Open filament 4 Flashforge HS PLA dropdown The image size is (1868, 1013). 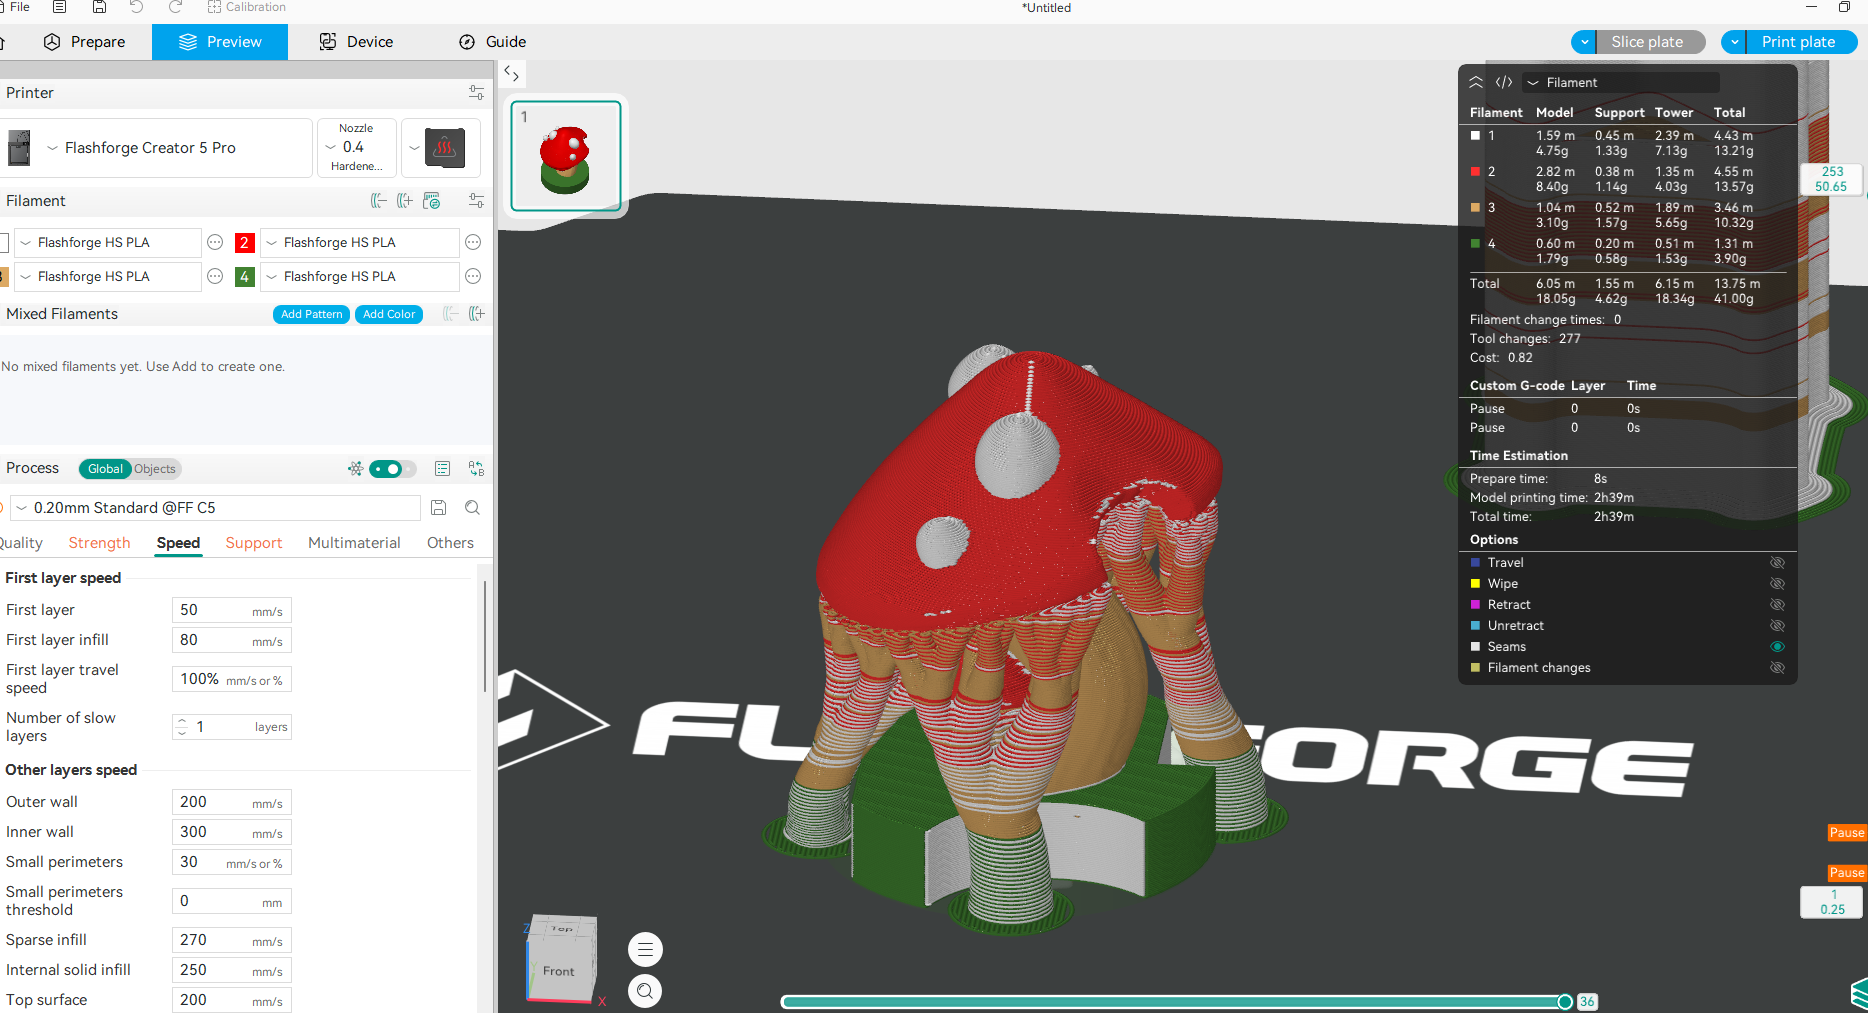click(359, 277)
